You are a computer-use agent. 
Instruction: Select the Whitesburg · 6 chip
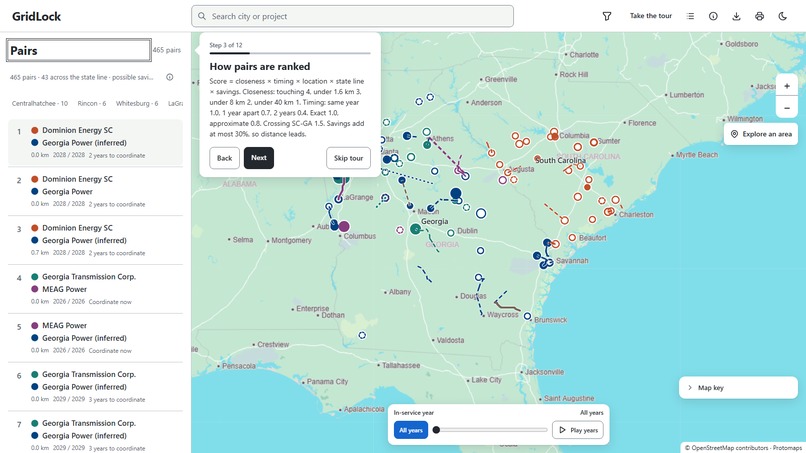coord(137,103)
